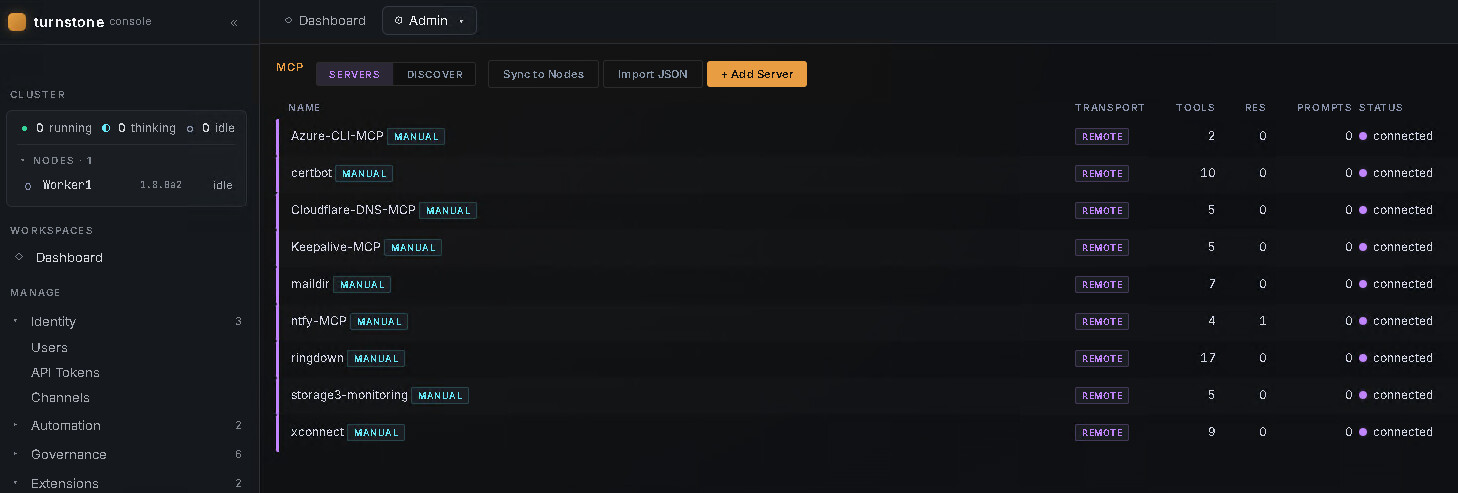Click the Dashboard diamond icon in sidebar
Image resolution: width=1458 pixels, height=493 pixels.
(19, 257)
